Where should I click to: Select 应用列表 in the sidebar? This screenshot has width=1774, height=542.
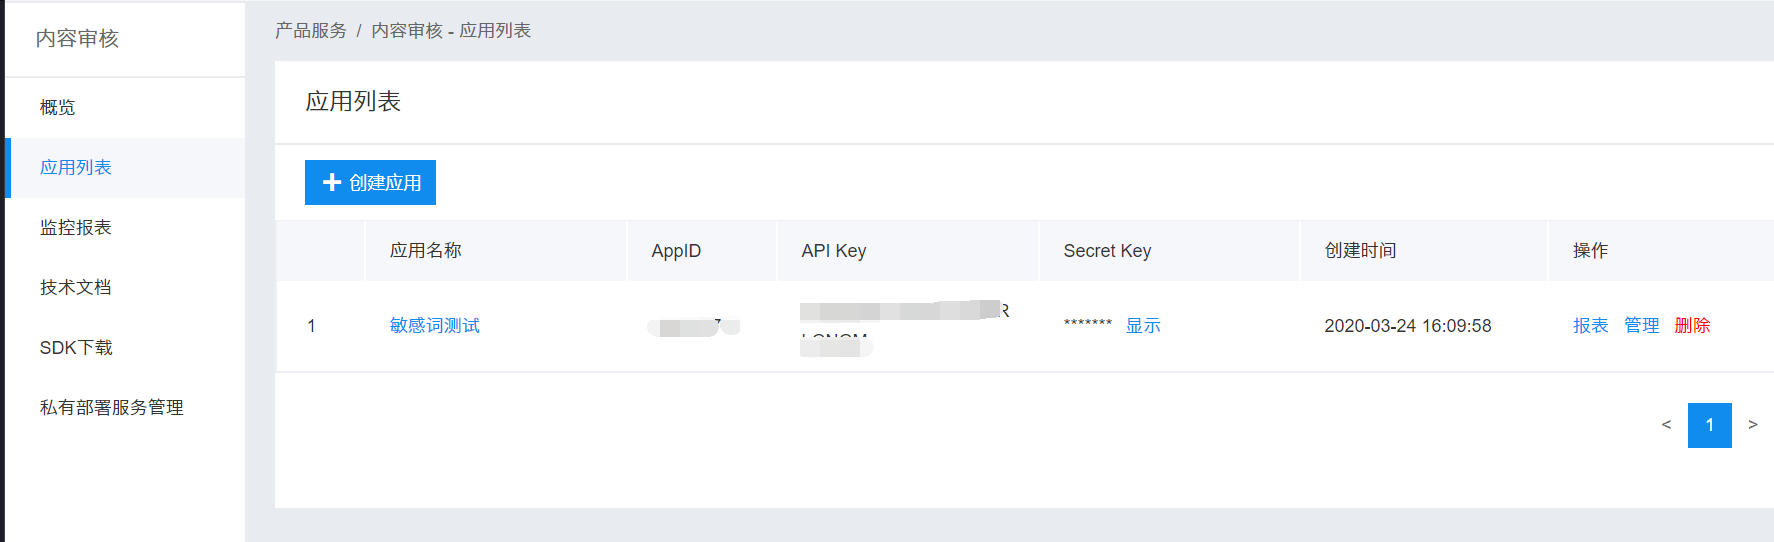coord(125,167)
